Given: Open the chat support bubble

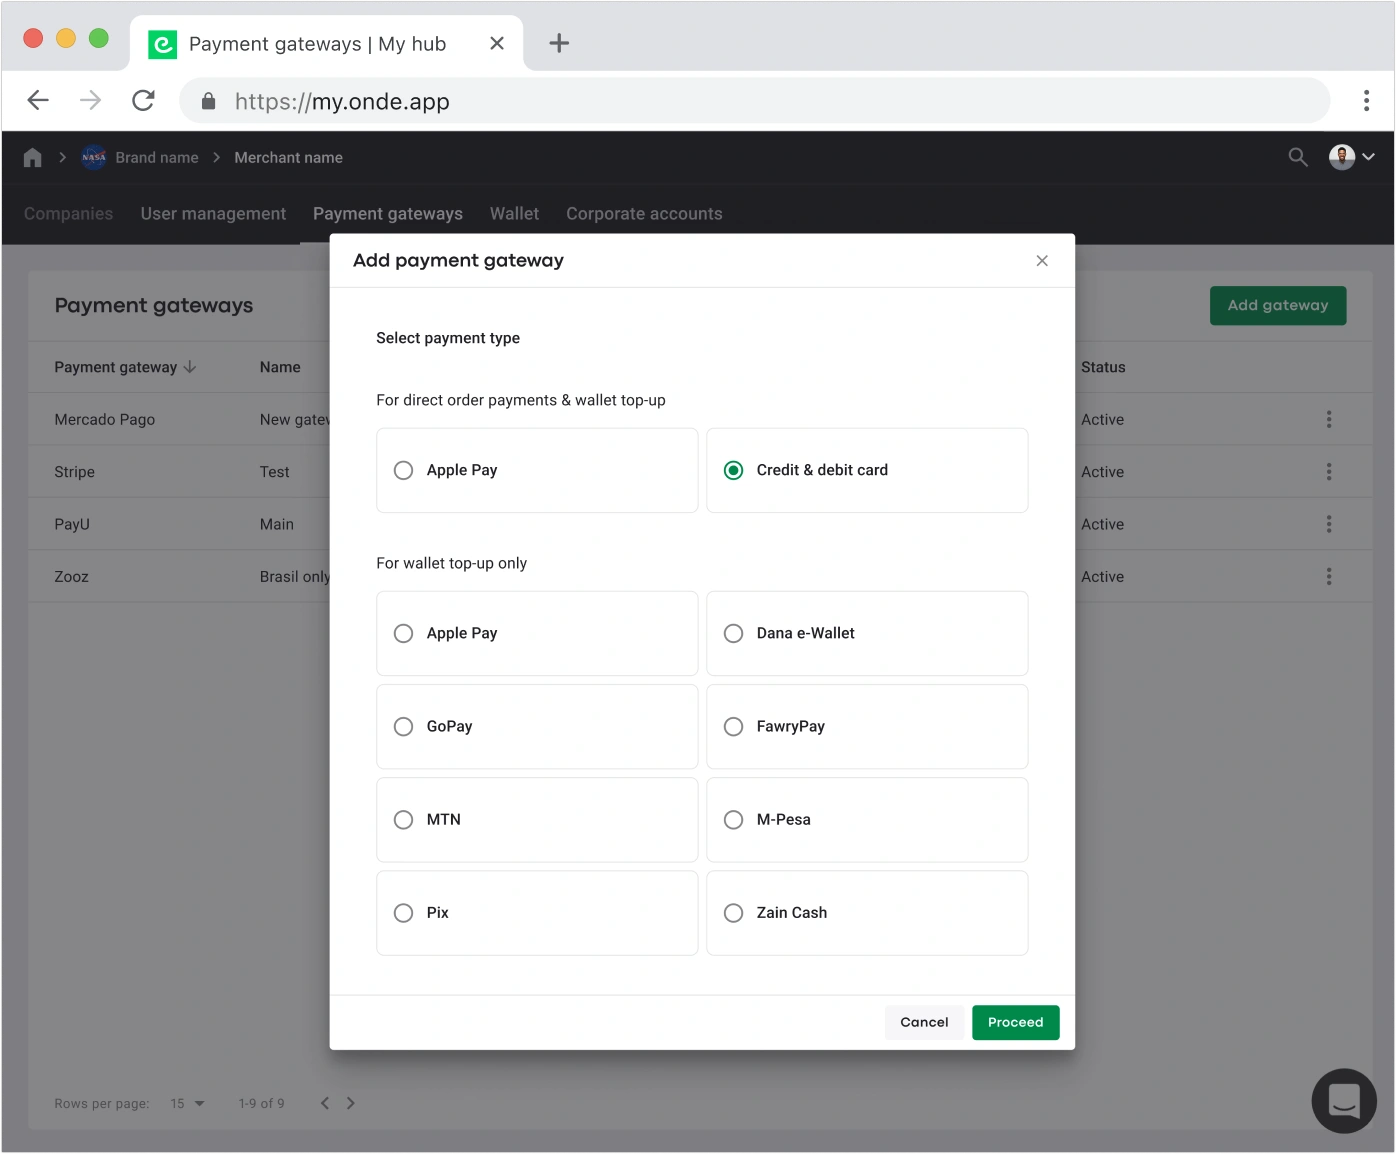Looking at the screenshot, I should pyautogui.click(x=1343, y=1100).
